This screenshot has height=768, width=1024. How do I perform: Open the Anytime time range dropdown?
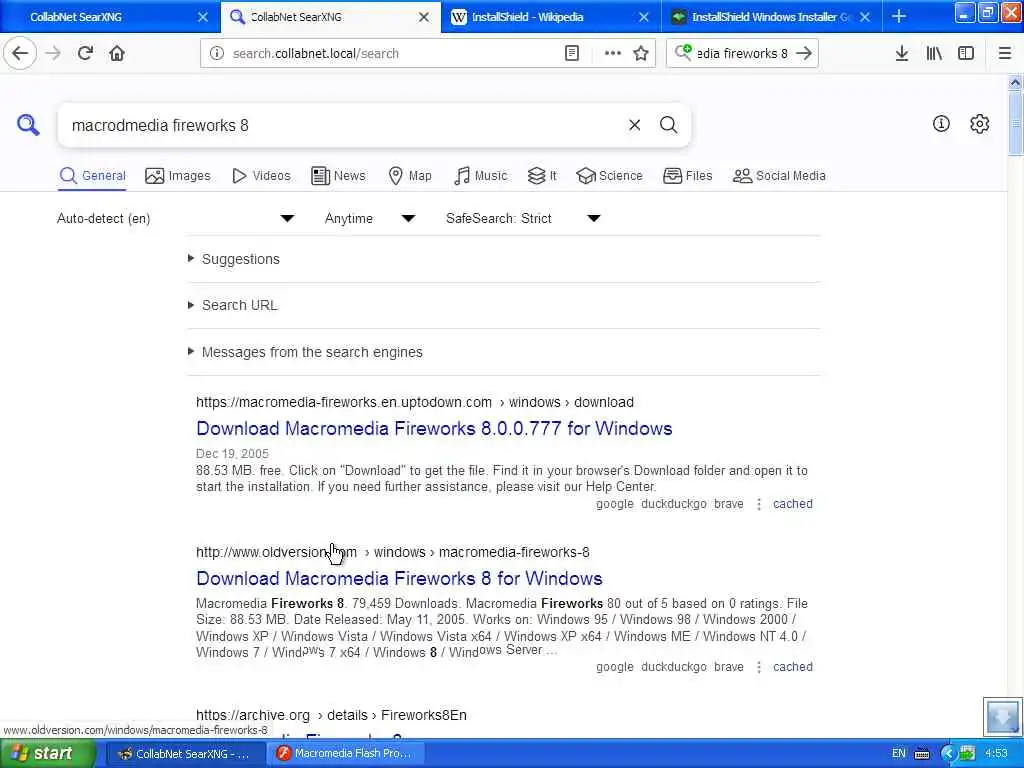370,218
